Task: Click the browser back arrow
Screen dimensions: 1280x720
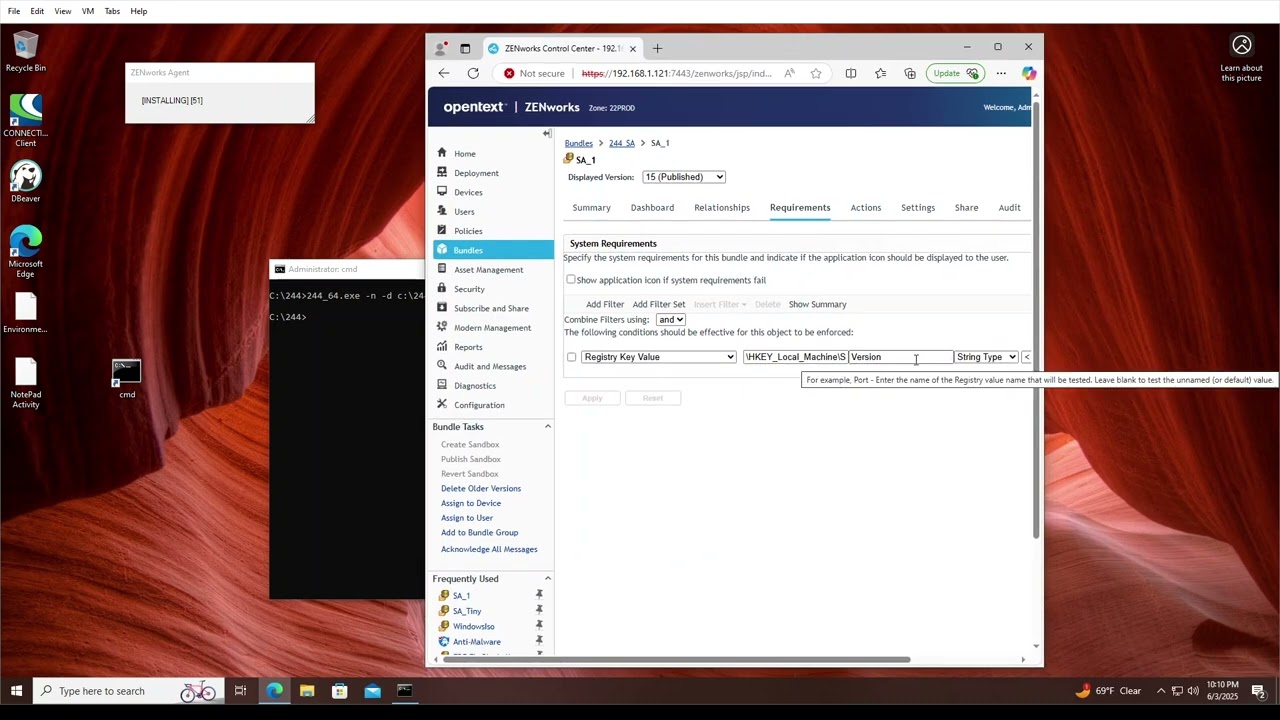Action: (444, 73)
